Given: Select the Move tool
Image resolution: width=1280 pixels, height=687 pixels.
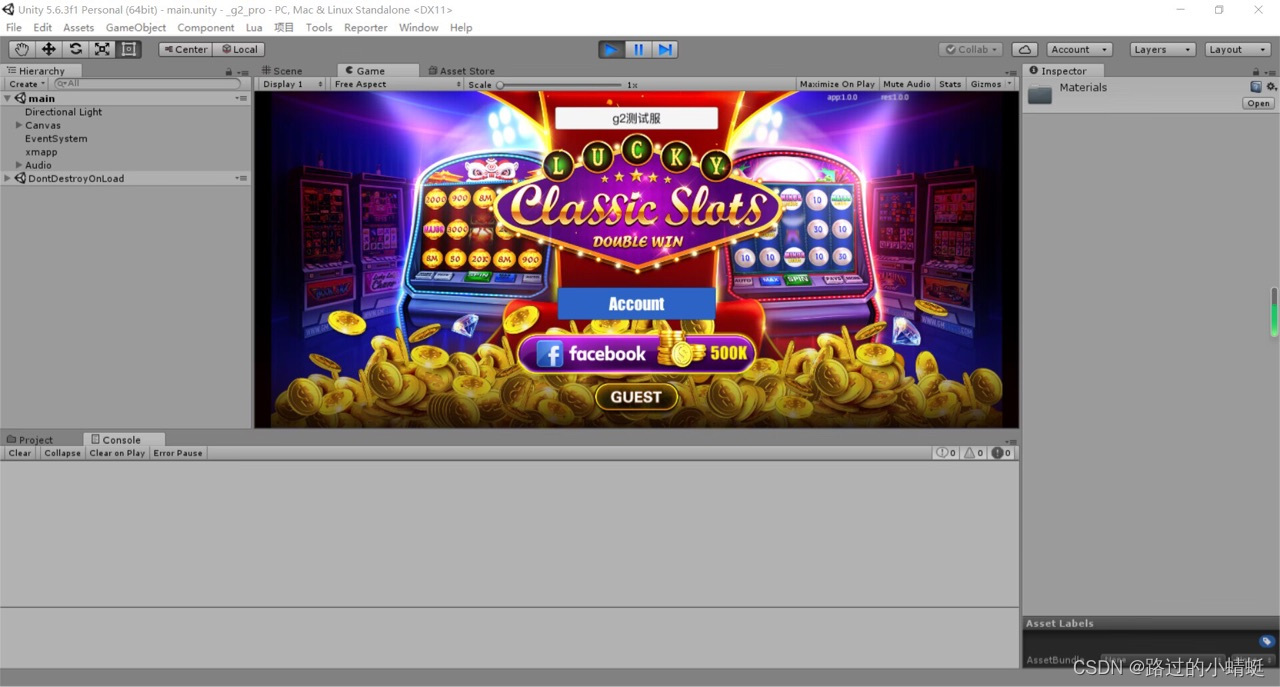Looking at the screenshot, I should 48,49.
